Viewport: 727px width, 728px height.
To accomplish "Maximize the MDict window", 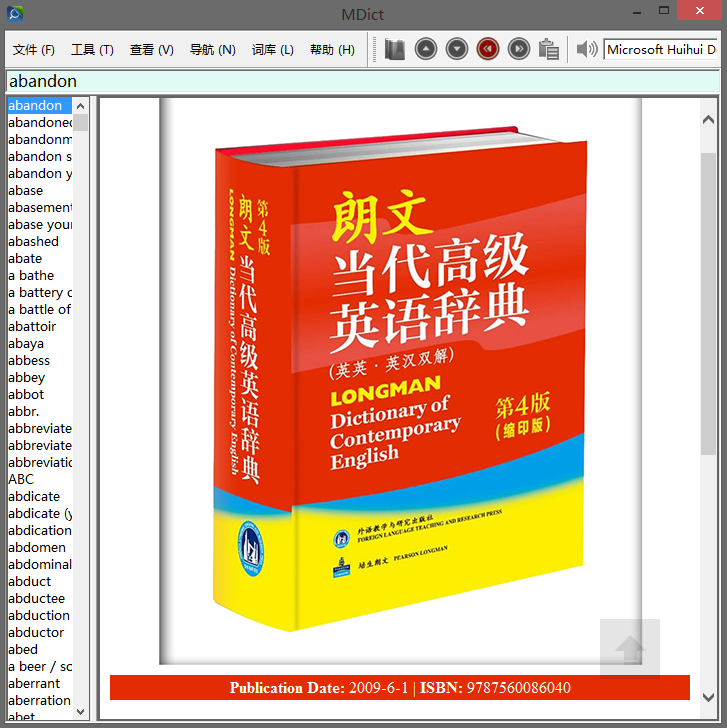I will [x=664, y=11].
